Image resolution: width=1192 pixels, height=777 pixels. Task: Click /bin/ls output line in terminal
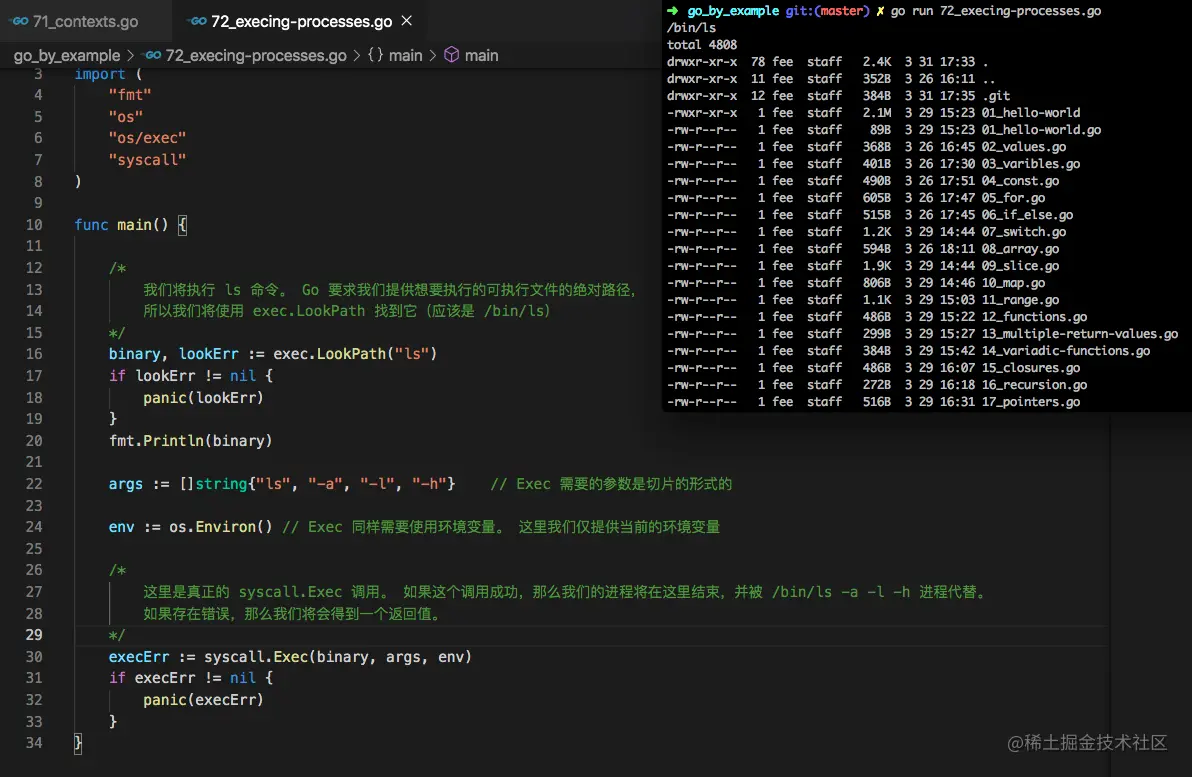tap(691, 27)
